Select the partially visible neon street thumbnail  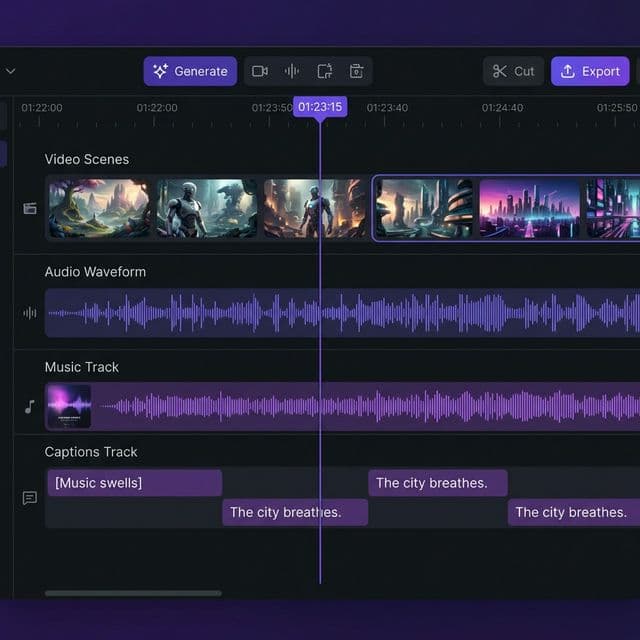[613, 208]
